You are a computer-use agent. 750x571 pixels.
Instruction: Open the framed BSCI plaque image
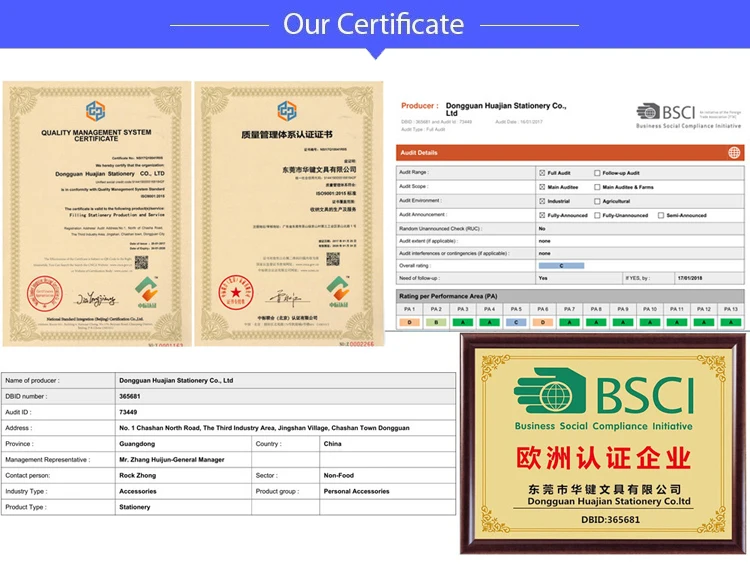tap(603, 444)
